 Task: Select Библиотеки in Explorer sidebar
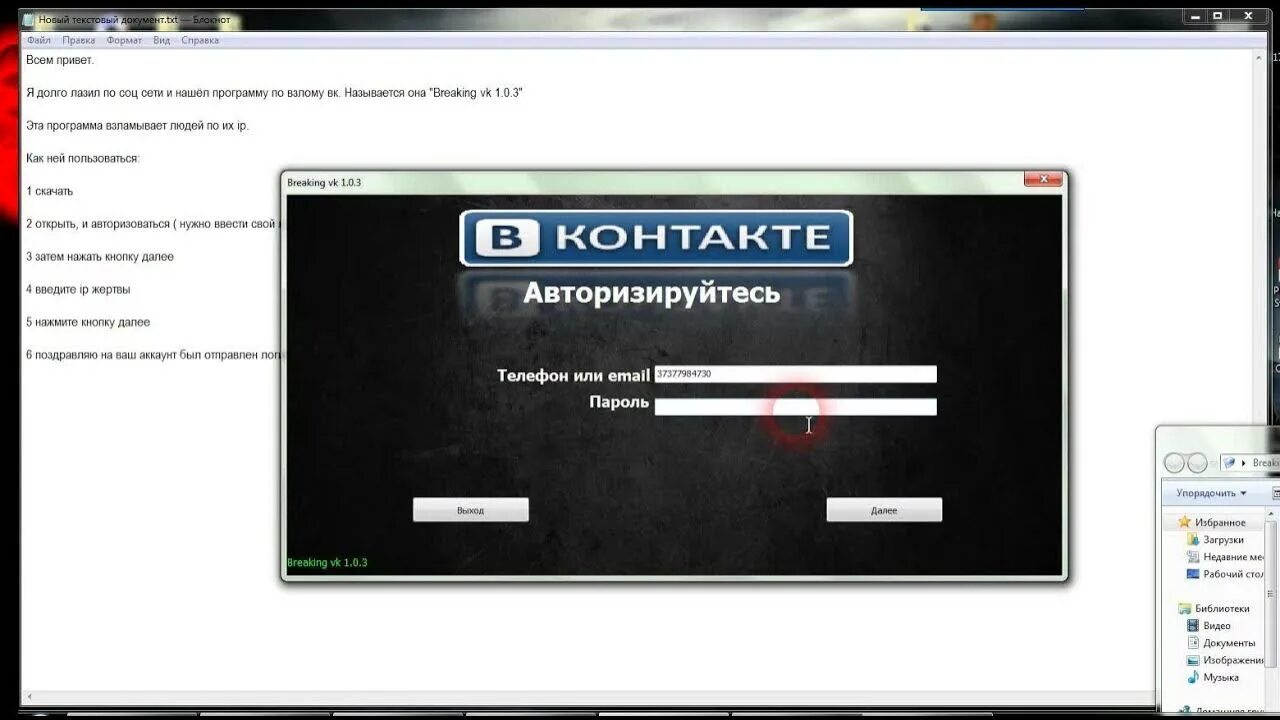click(x=1222, y=608)
